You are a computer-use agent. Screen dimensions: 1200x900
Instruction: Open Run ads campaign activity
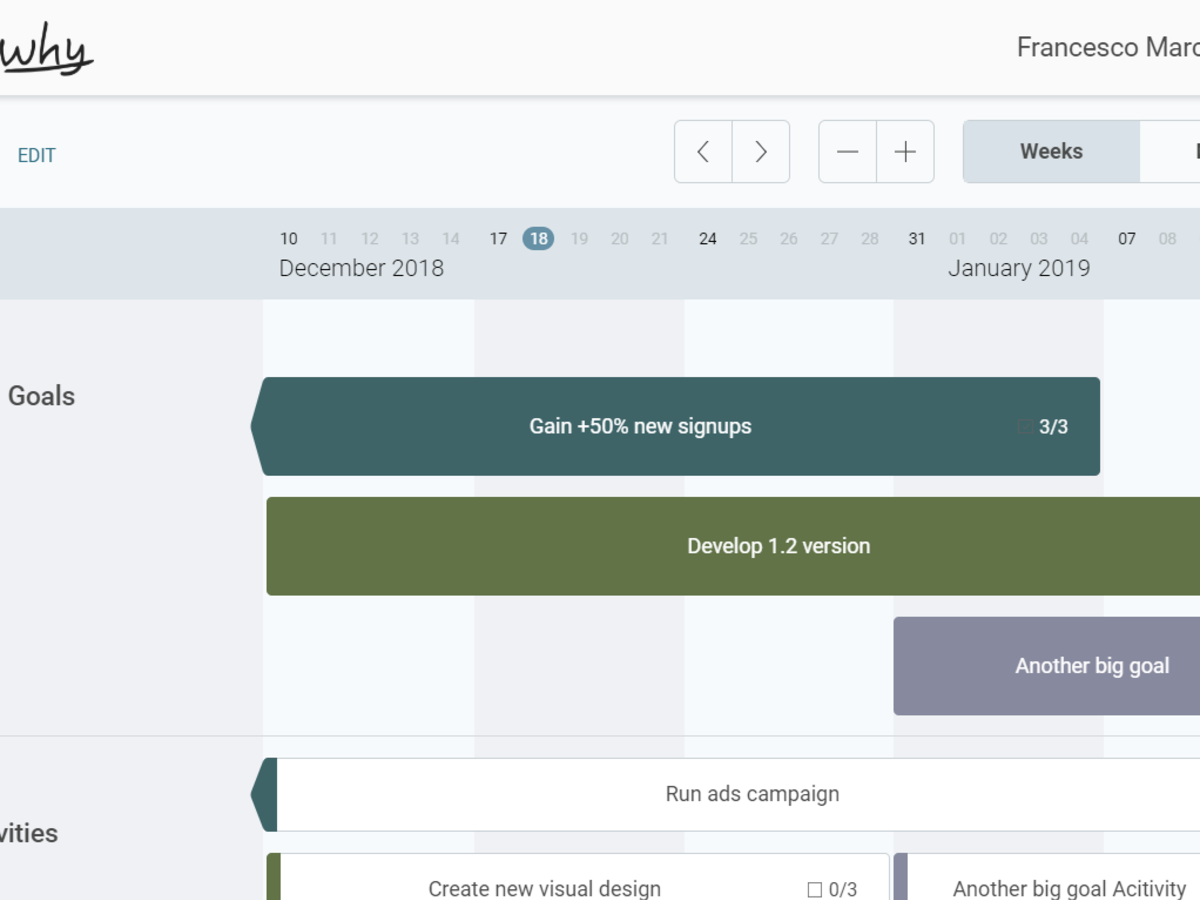(x=752, y=795)
